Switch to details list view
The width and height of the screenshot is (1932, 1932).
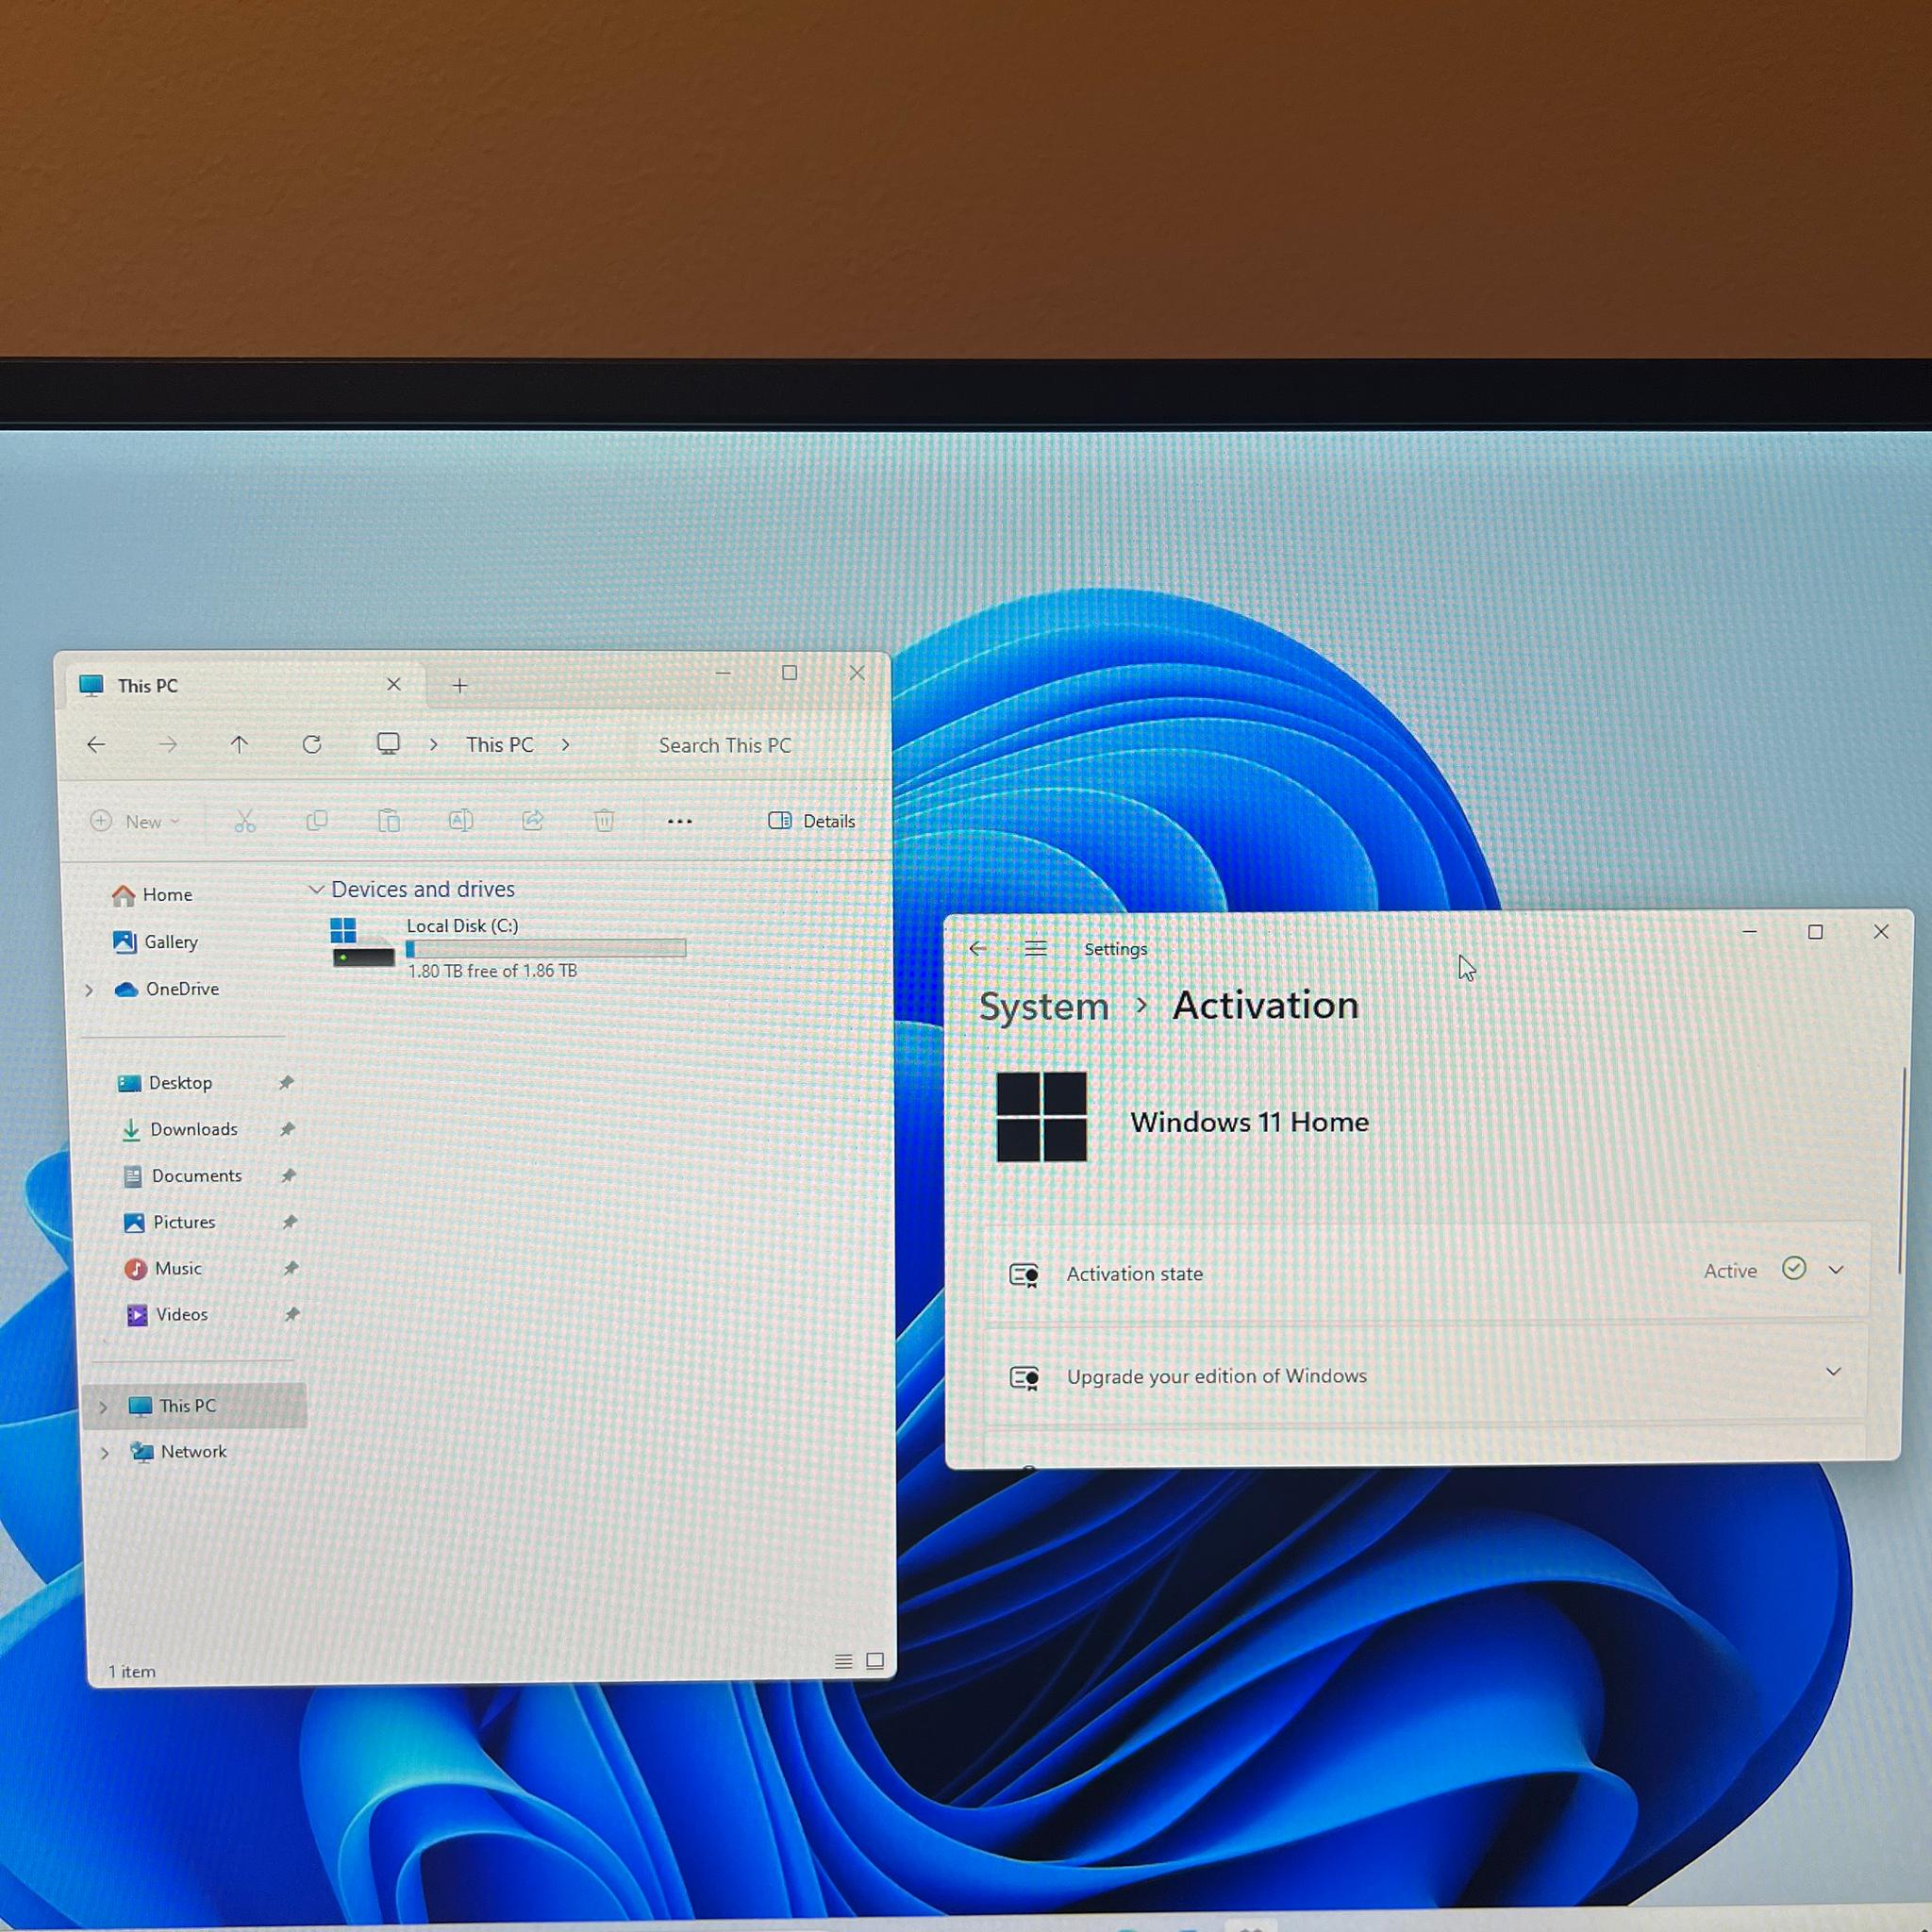843,1661
